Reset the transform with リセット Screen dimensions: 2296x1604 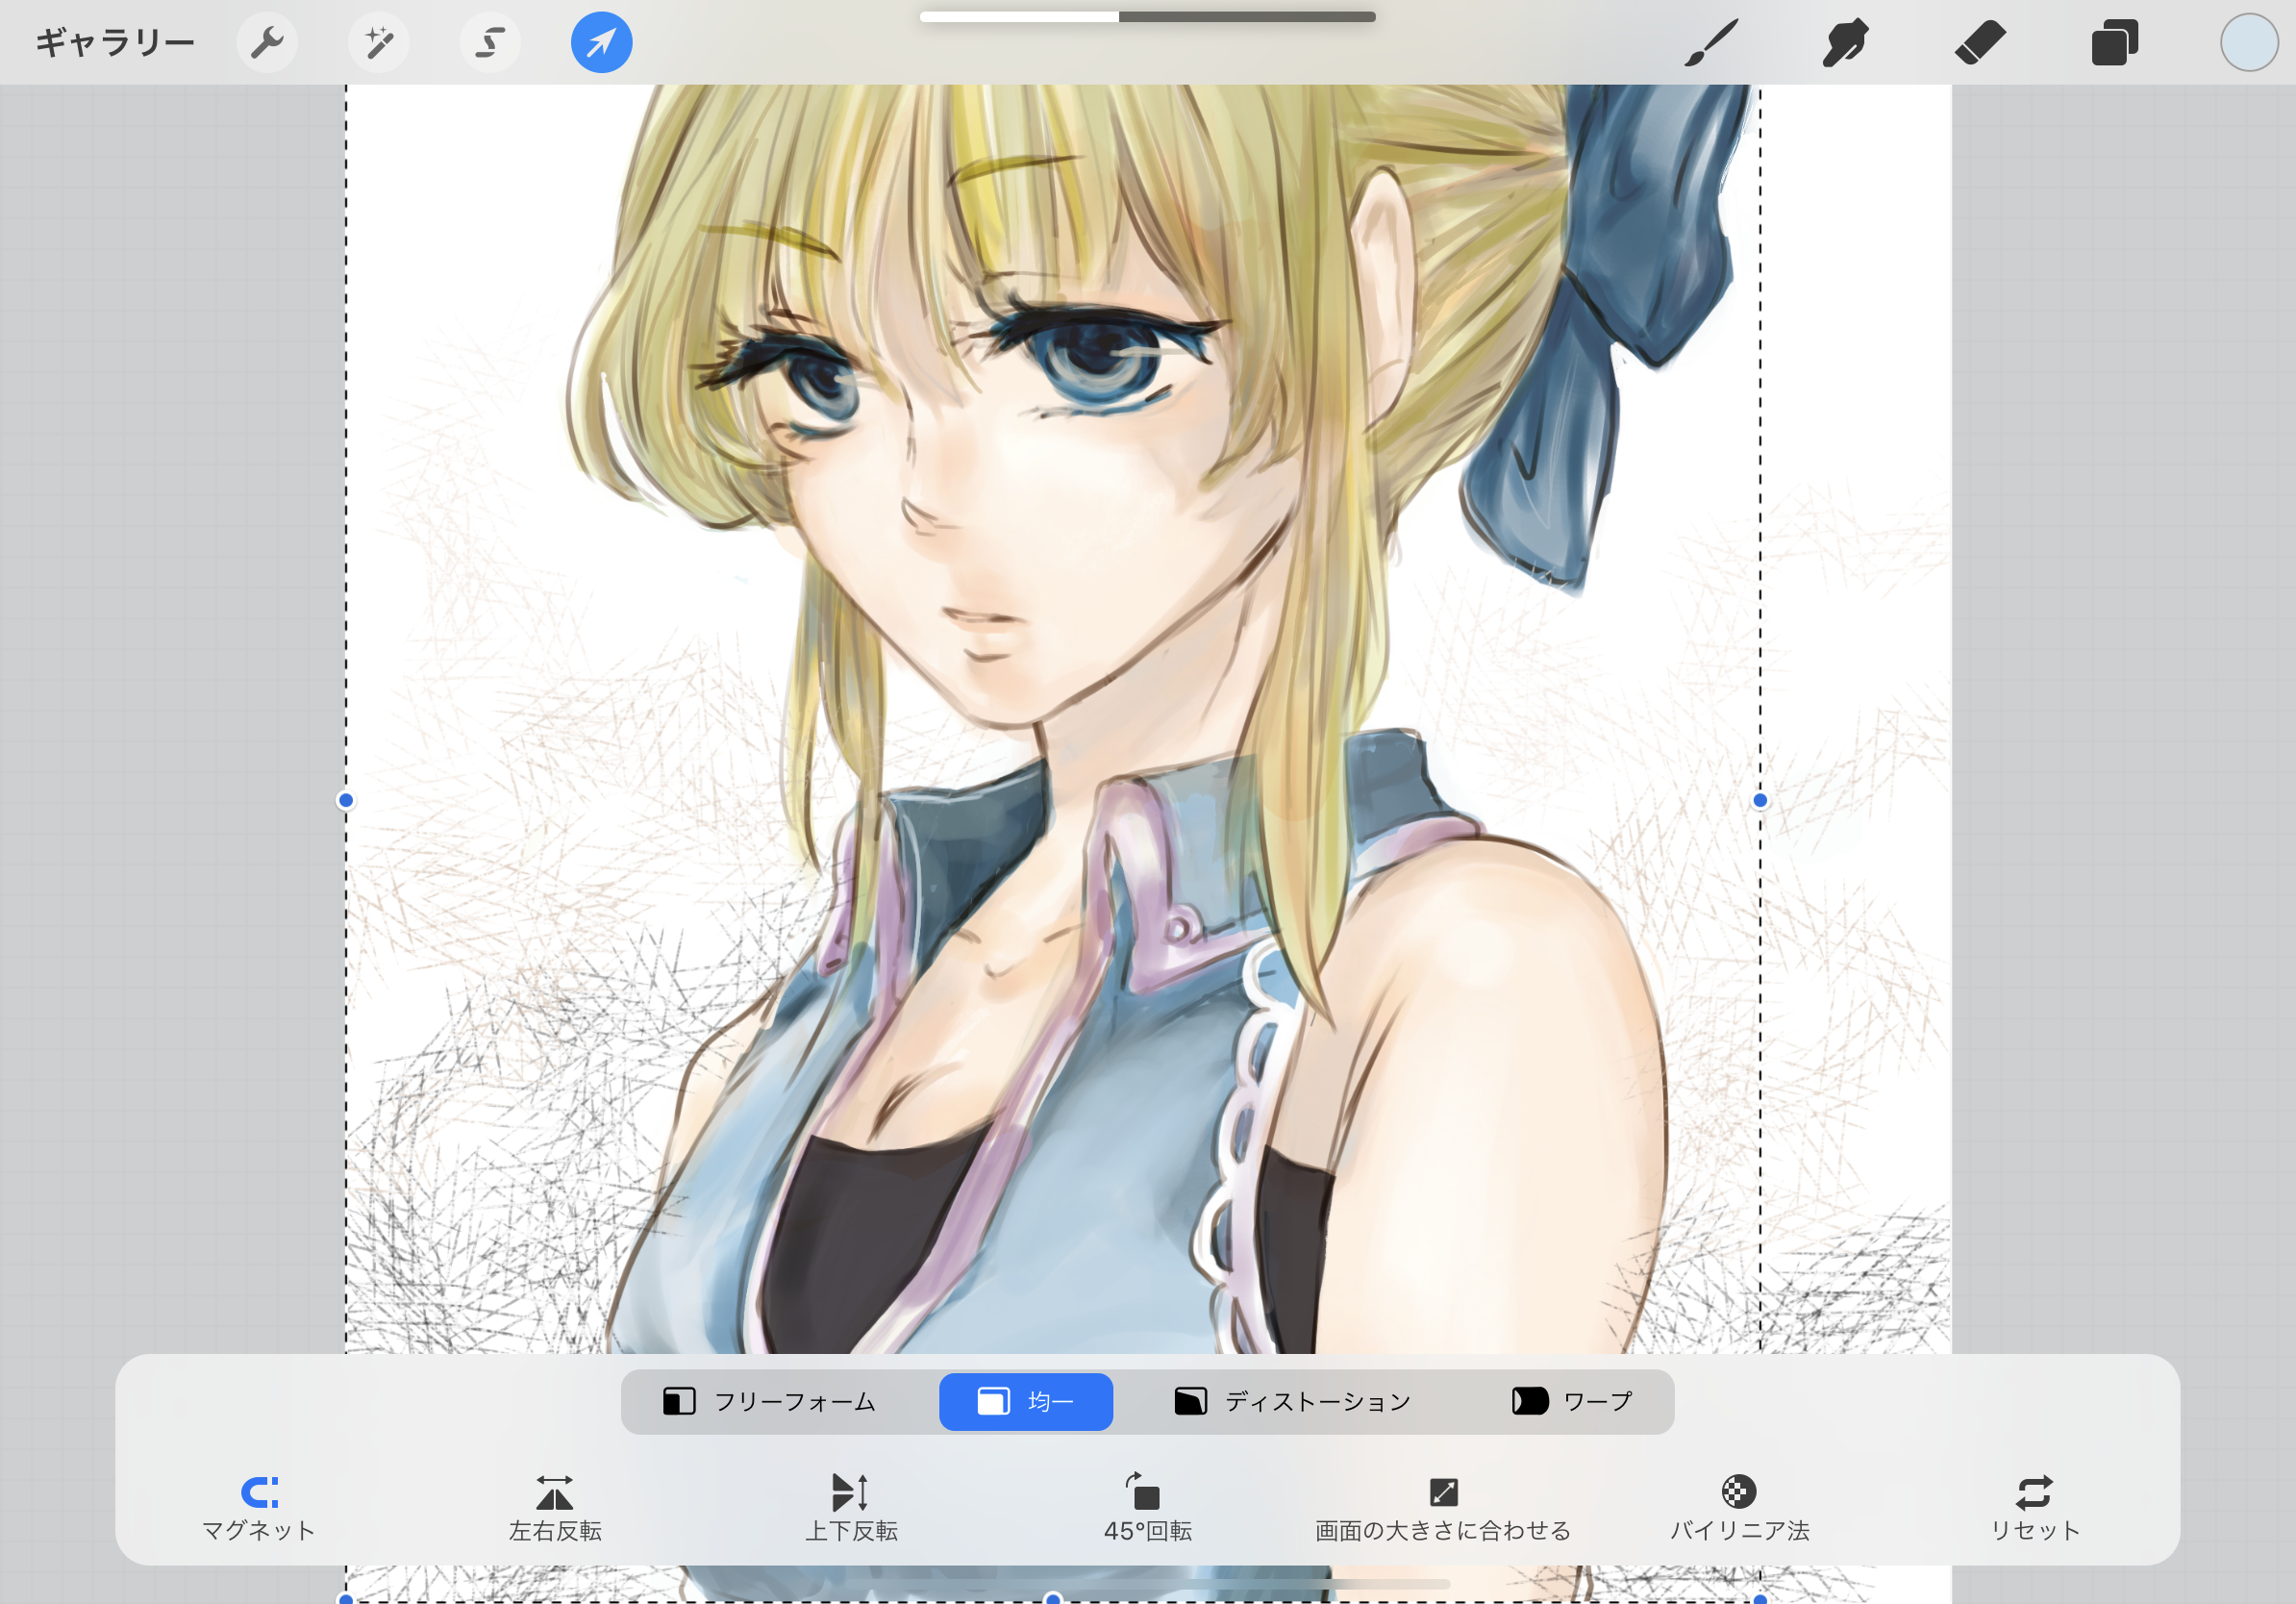[2034, 1508]
